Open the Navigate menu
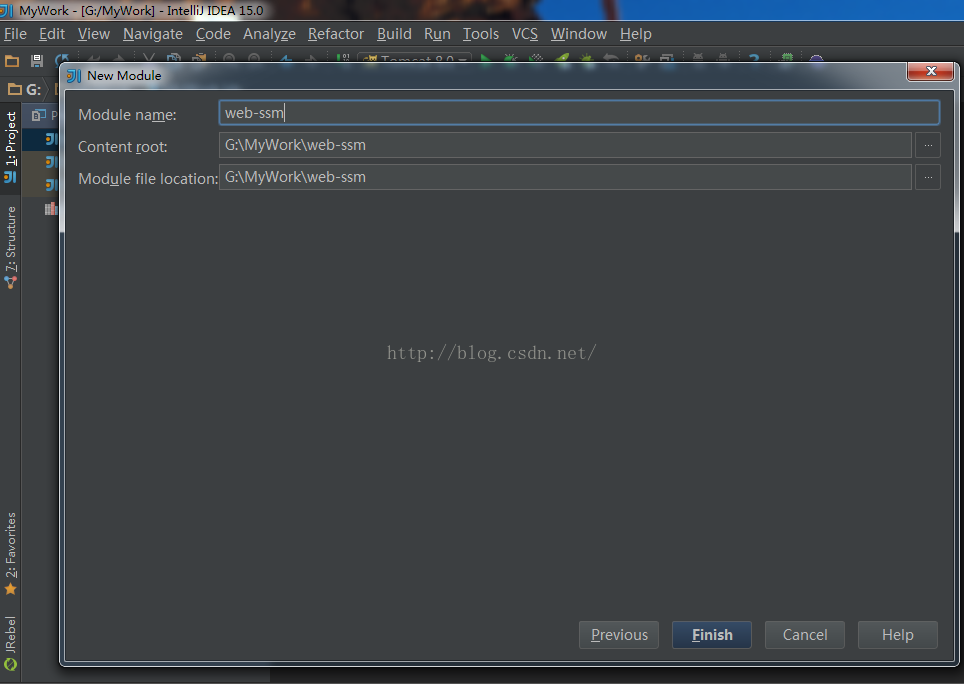The image size is (964, 684). tap(152, 34)
